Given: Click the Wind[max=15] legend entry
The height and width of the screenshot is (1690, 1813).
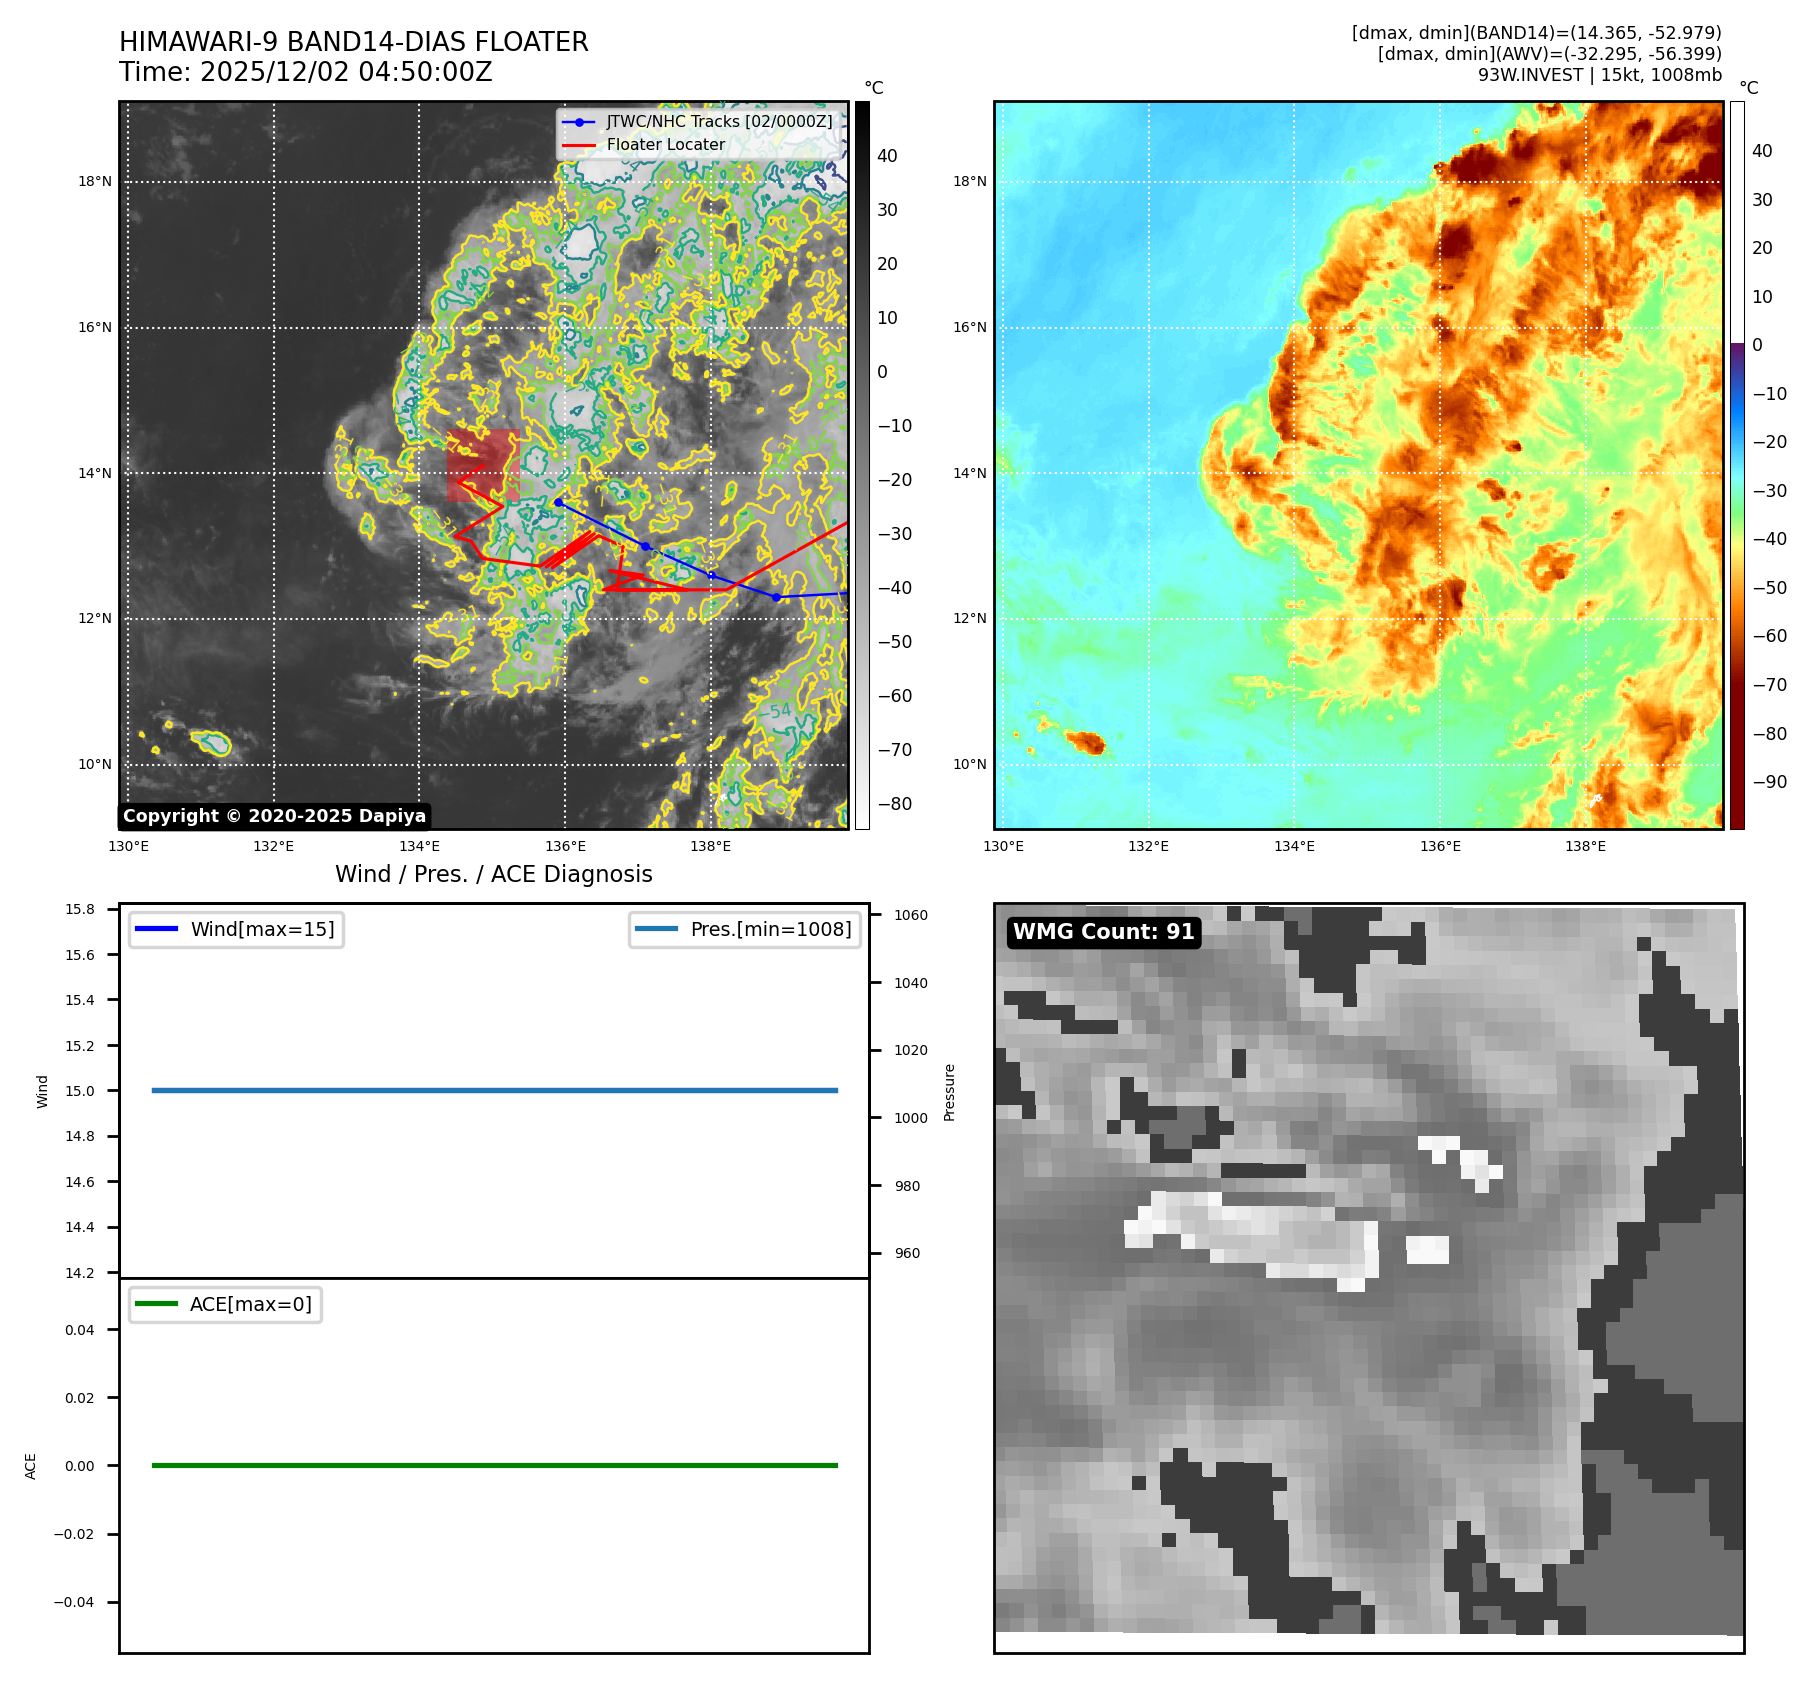Looking at the screenshot, I should tap(237, 929).
